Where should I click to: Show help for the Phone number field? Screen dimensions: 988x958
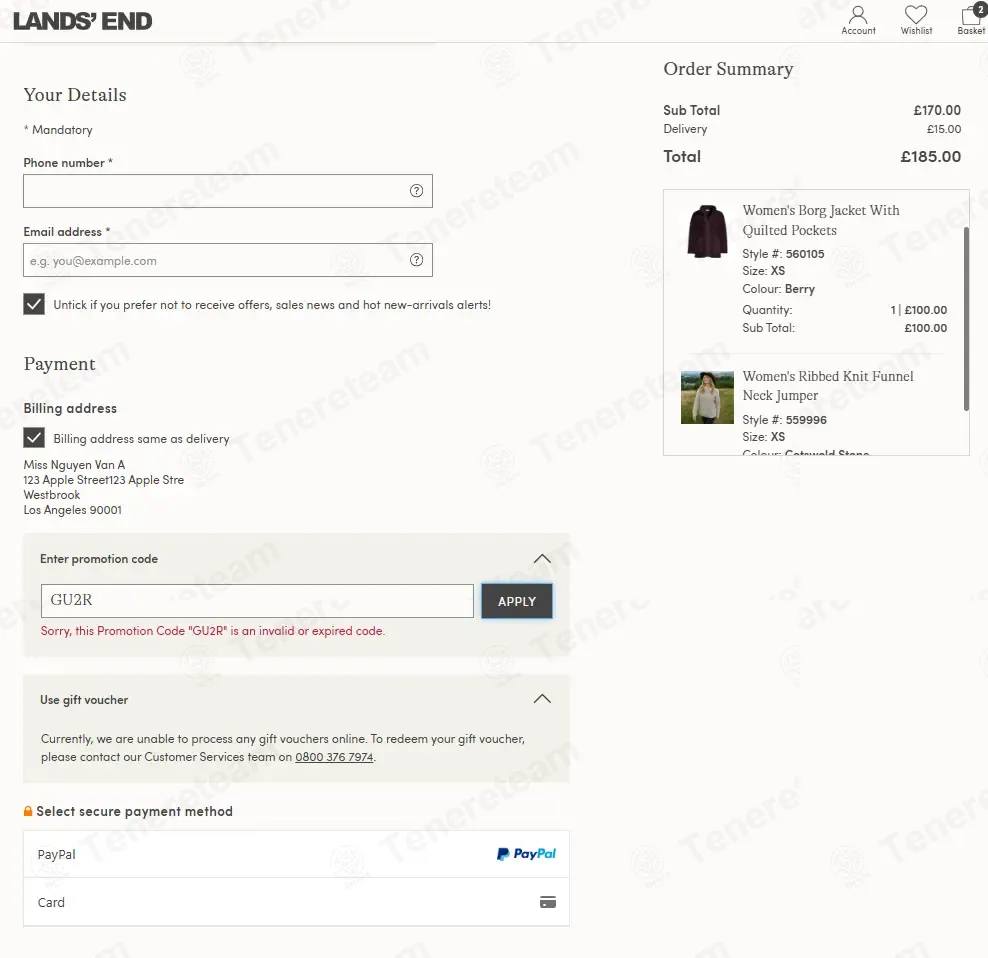click(416, 190)
